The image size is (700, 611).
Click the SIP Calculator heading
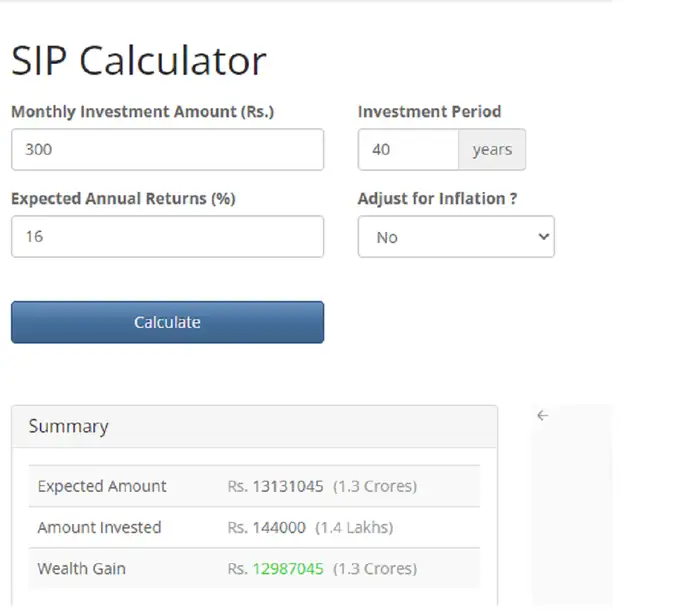pyautogui.click(x=139, y=61)
